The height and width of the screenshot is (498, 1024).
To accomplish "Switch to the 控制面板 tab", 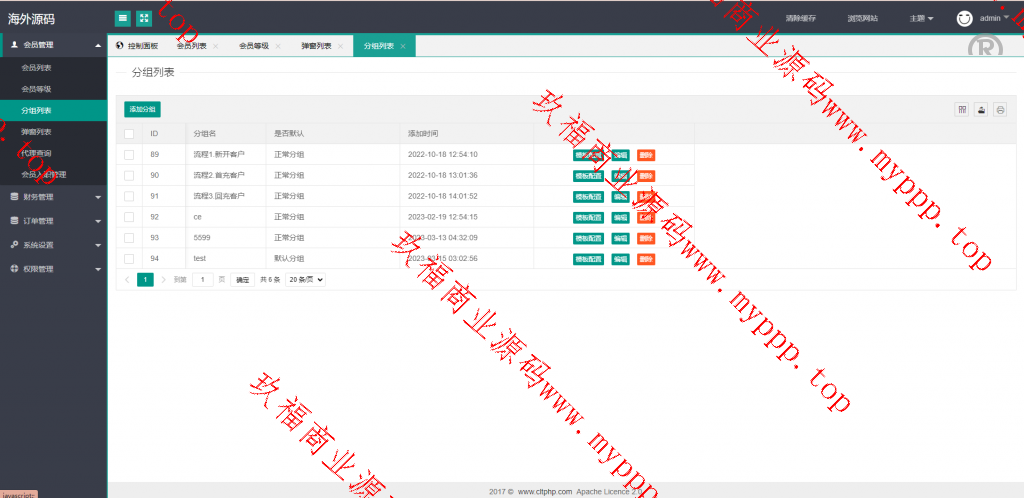I will coord(137,47).
